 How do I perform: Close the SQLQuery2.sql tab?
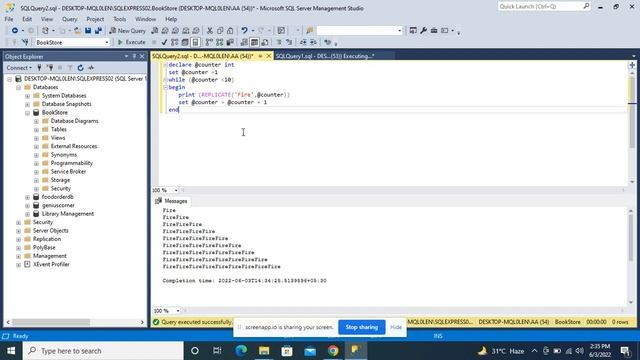coord(269,56)
